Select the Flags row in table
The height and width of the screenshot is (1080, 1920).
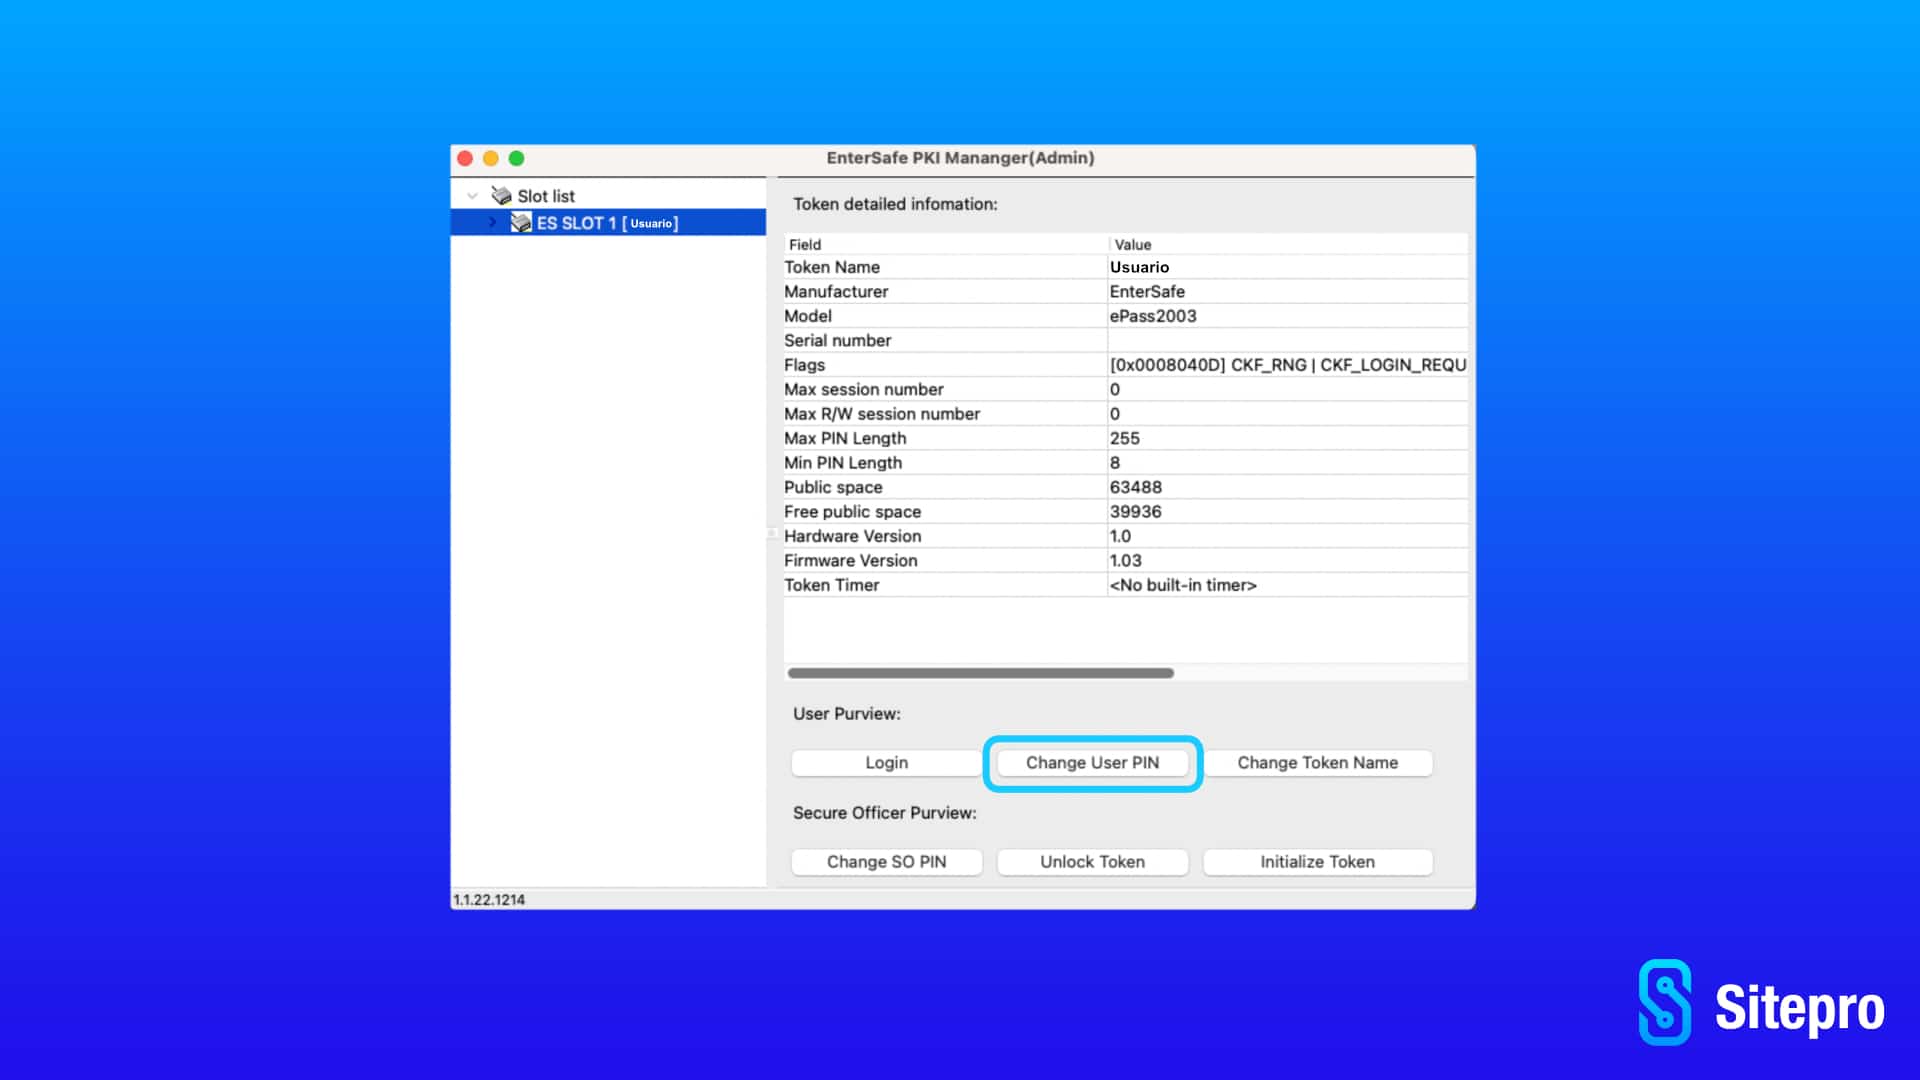1125,365
